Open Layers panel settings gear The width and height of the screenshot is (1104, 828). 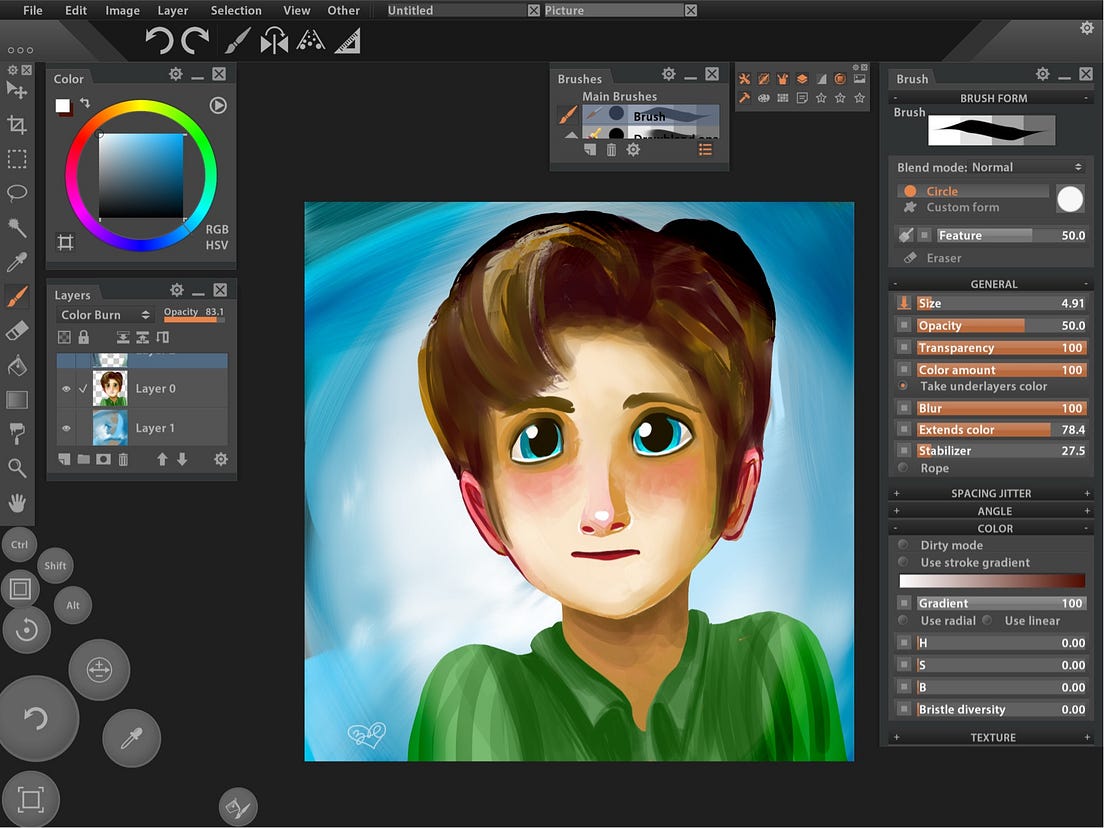pos(221,460)
